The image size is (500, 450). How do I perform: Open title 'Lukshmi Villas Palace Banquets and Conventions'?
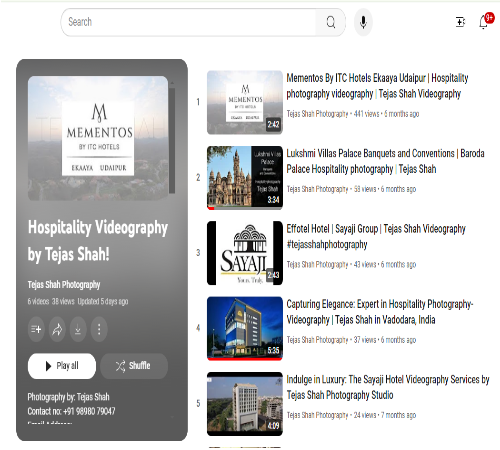(x=385, y=161)
